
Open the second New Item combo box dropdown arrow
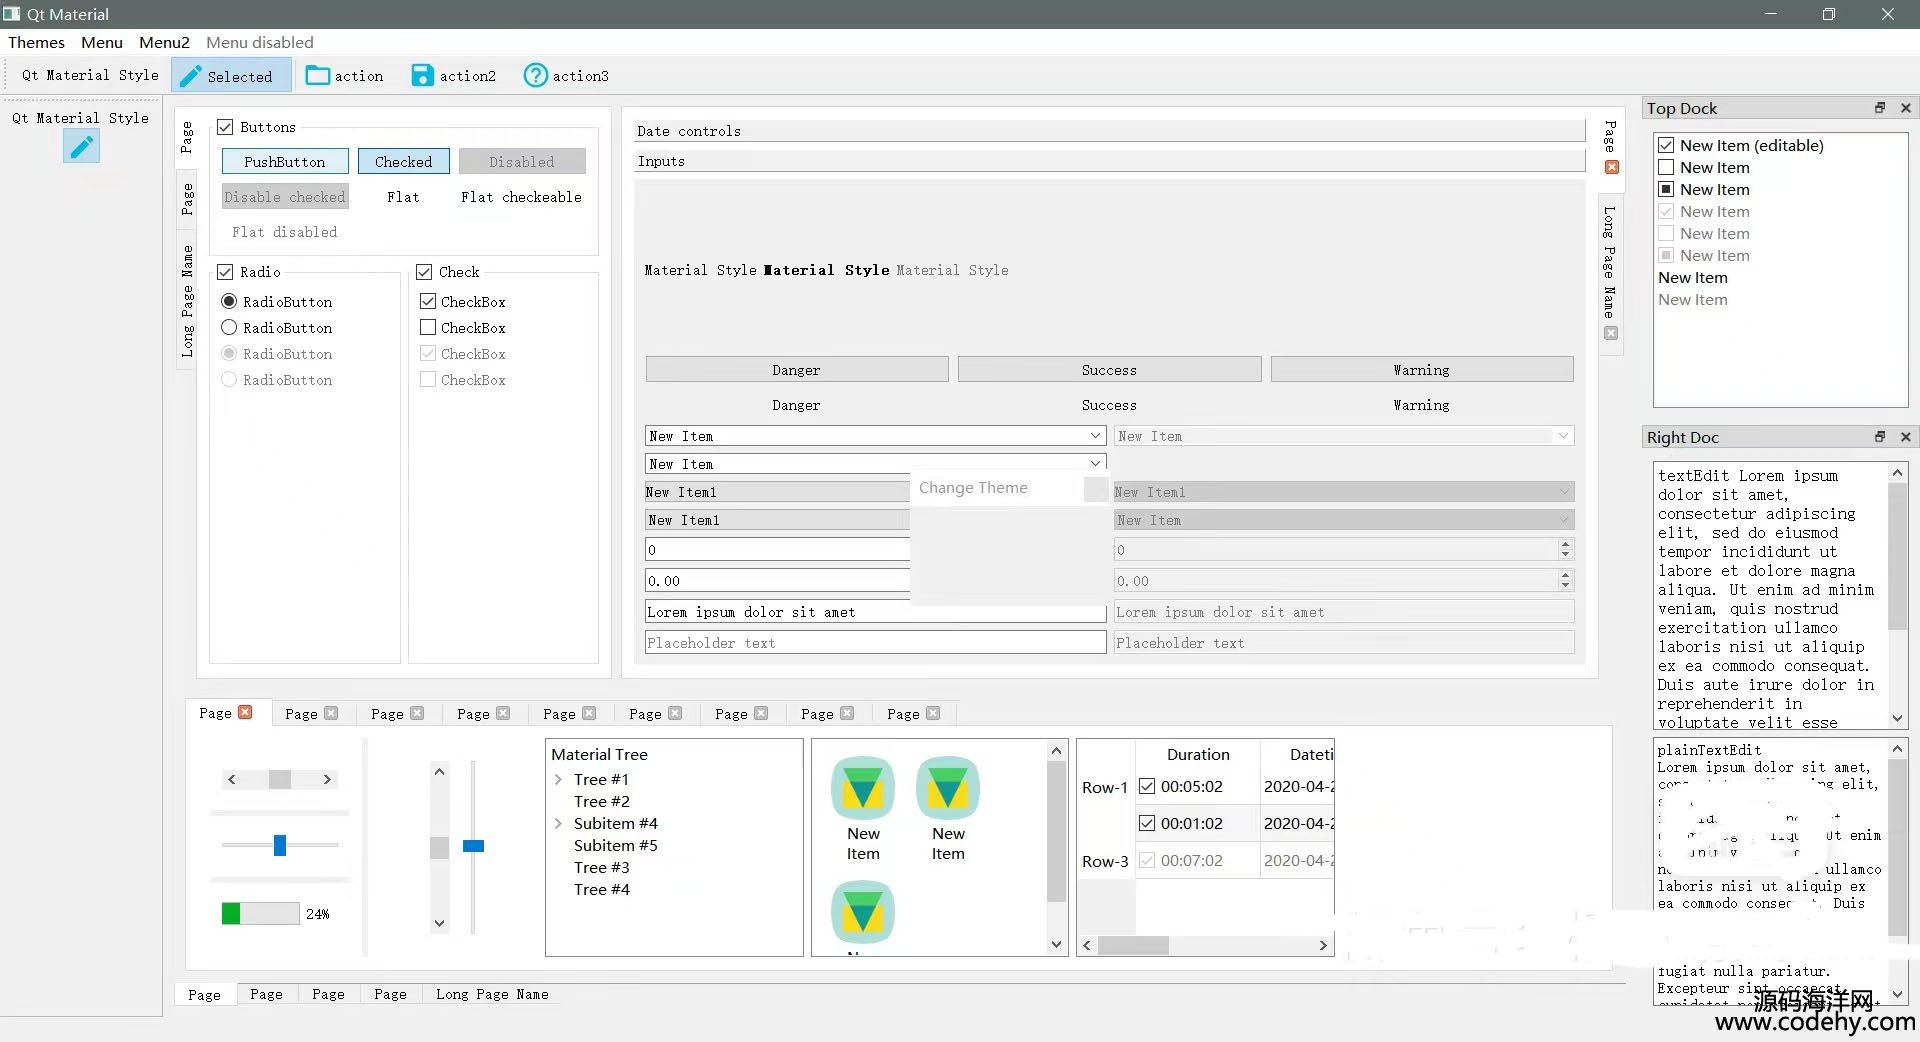tap(1096, 464)
